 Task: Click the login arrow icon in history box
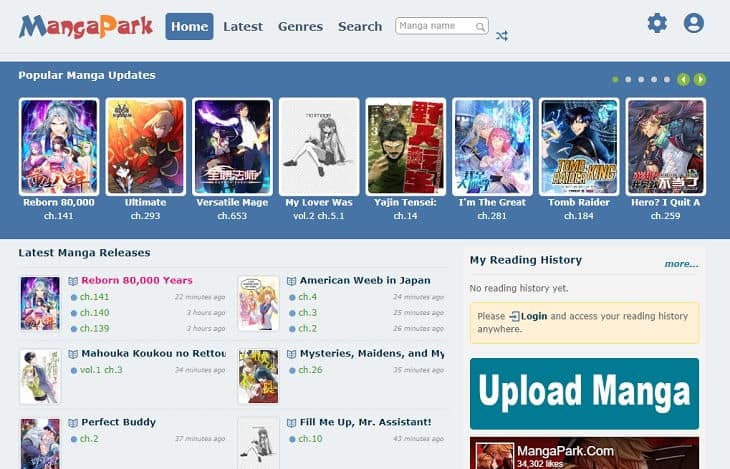(514, 316)
